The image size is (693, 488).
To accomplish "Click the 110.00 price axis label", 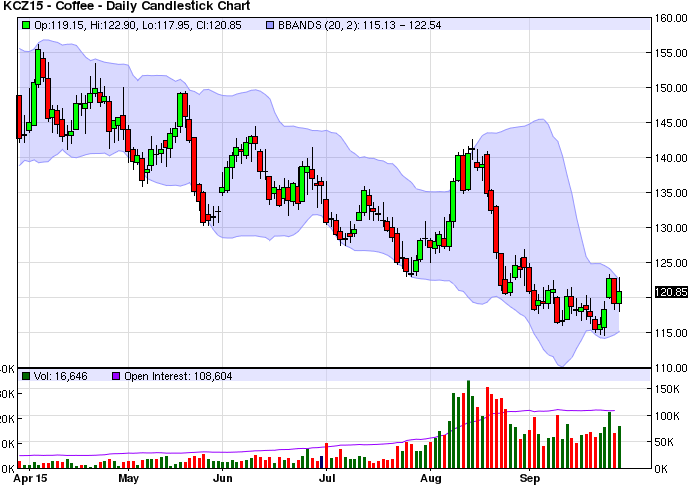I will point(669,368).
